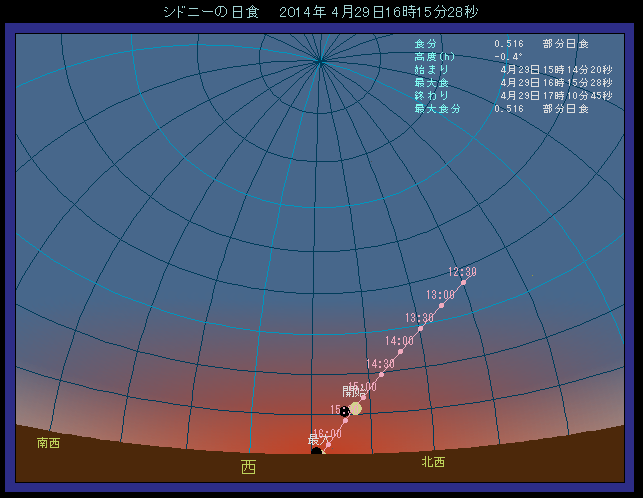Click the 北西 (northwest) direction label
Image resolution: width=643 pixels, height=498 pixels.
pos(433,462)
